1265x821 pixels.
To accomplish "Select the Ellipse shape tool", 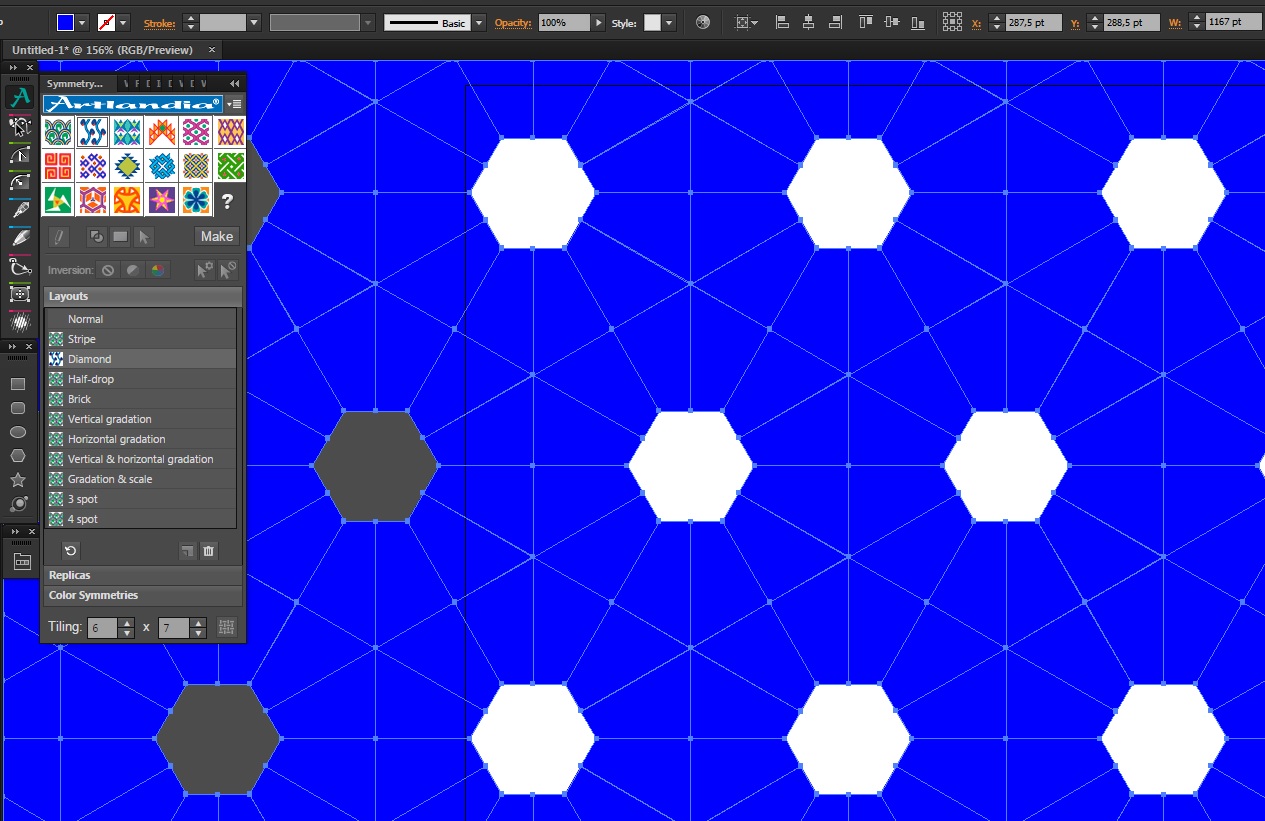I will [18, 432].
